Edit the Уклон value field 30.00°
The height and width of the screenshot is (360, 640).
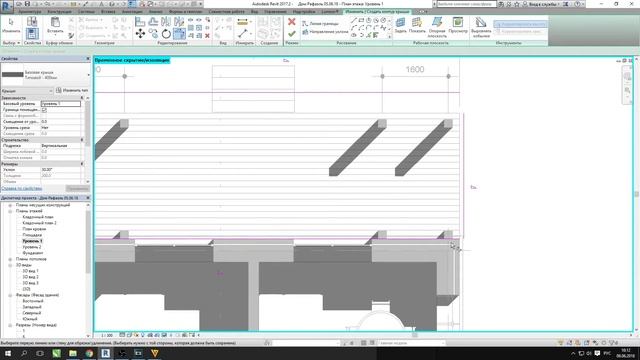(x=60, y=169)
